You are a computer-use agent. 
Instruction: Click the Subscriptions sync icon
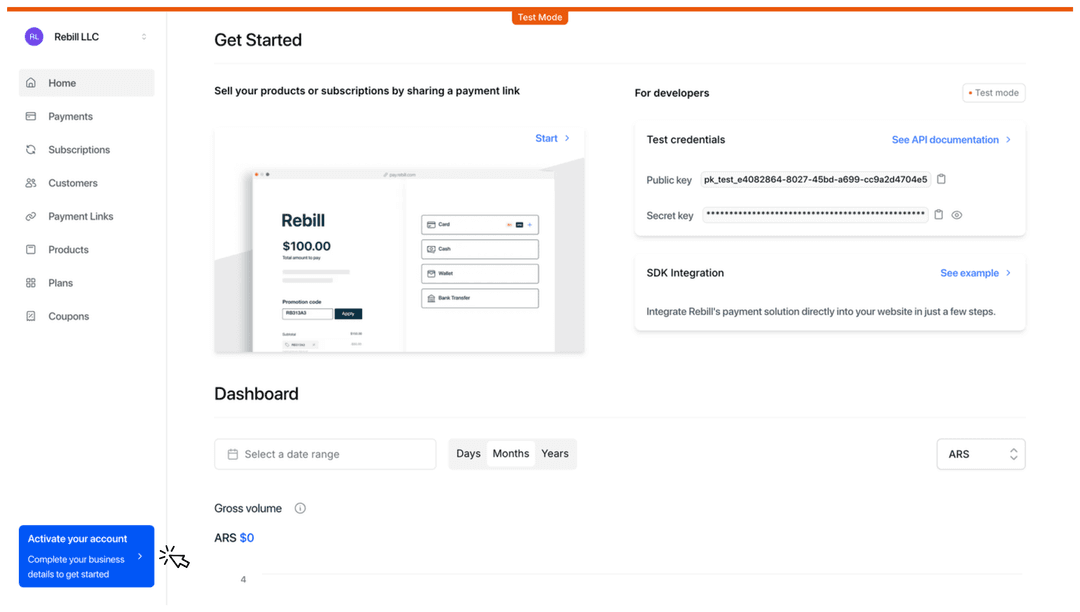point(32,149)
